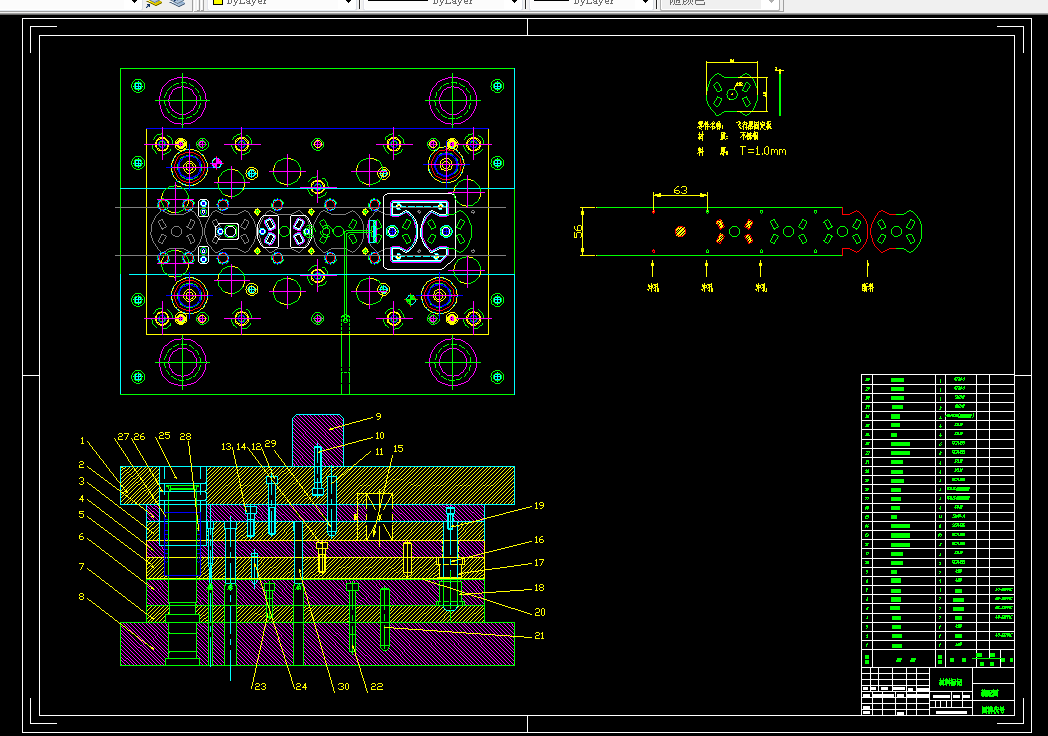1048x736 pixels.
Task: Click part balloon number 30
Action: [344, 687]
